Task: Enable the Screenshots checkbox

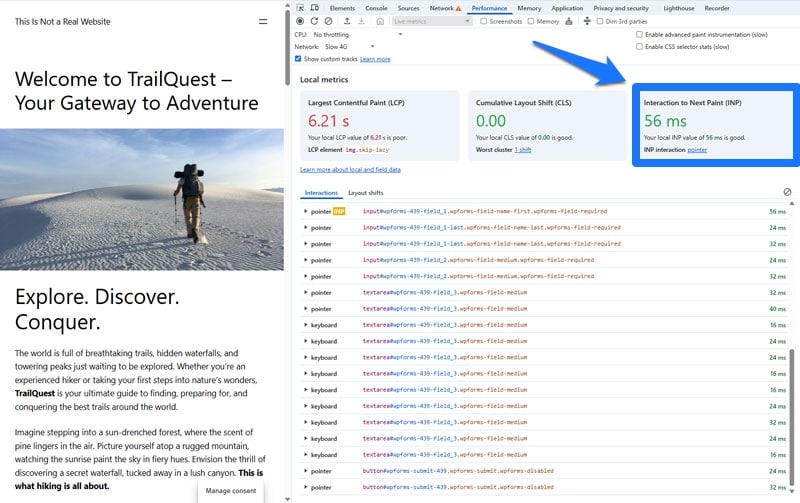Action: click(x=484, y=21)
